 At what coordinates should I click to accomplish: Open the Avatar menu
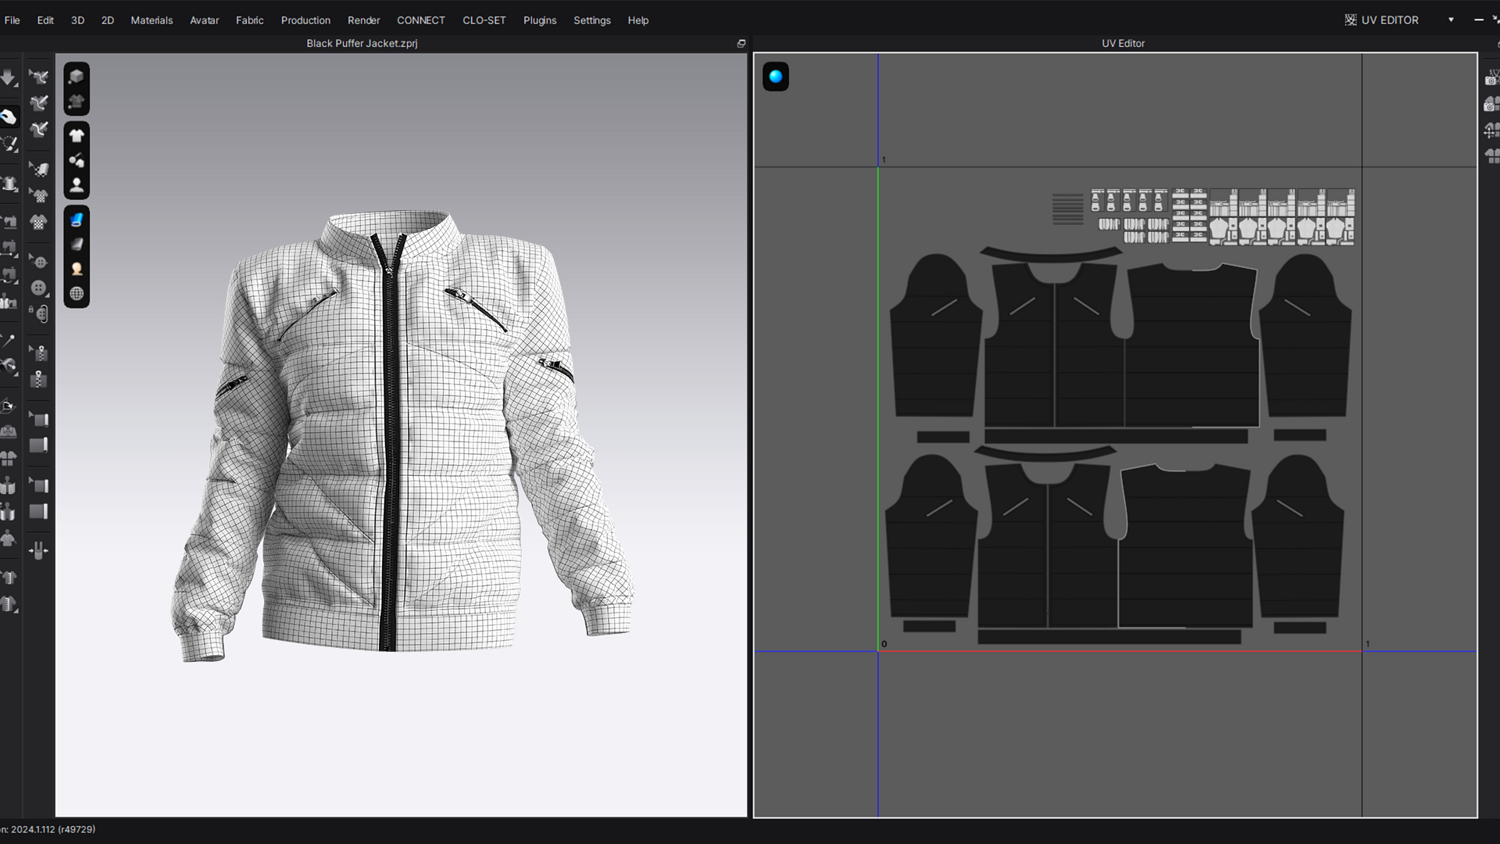[204, 20]
